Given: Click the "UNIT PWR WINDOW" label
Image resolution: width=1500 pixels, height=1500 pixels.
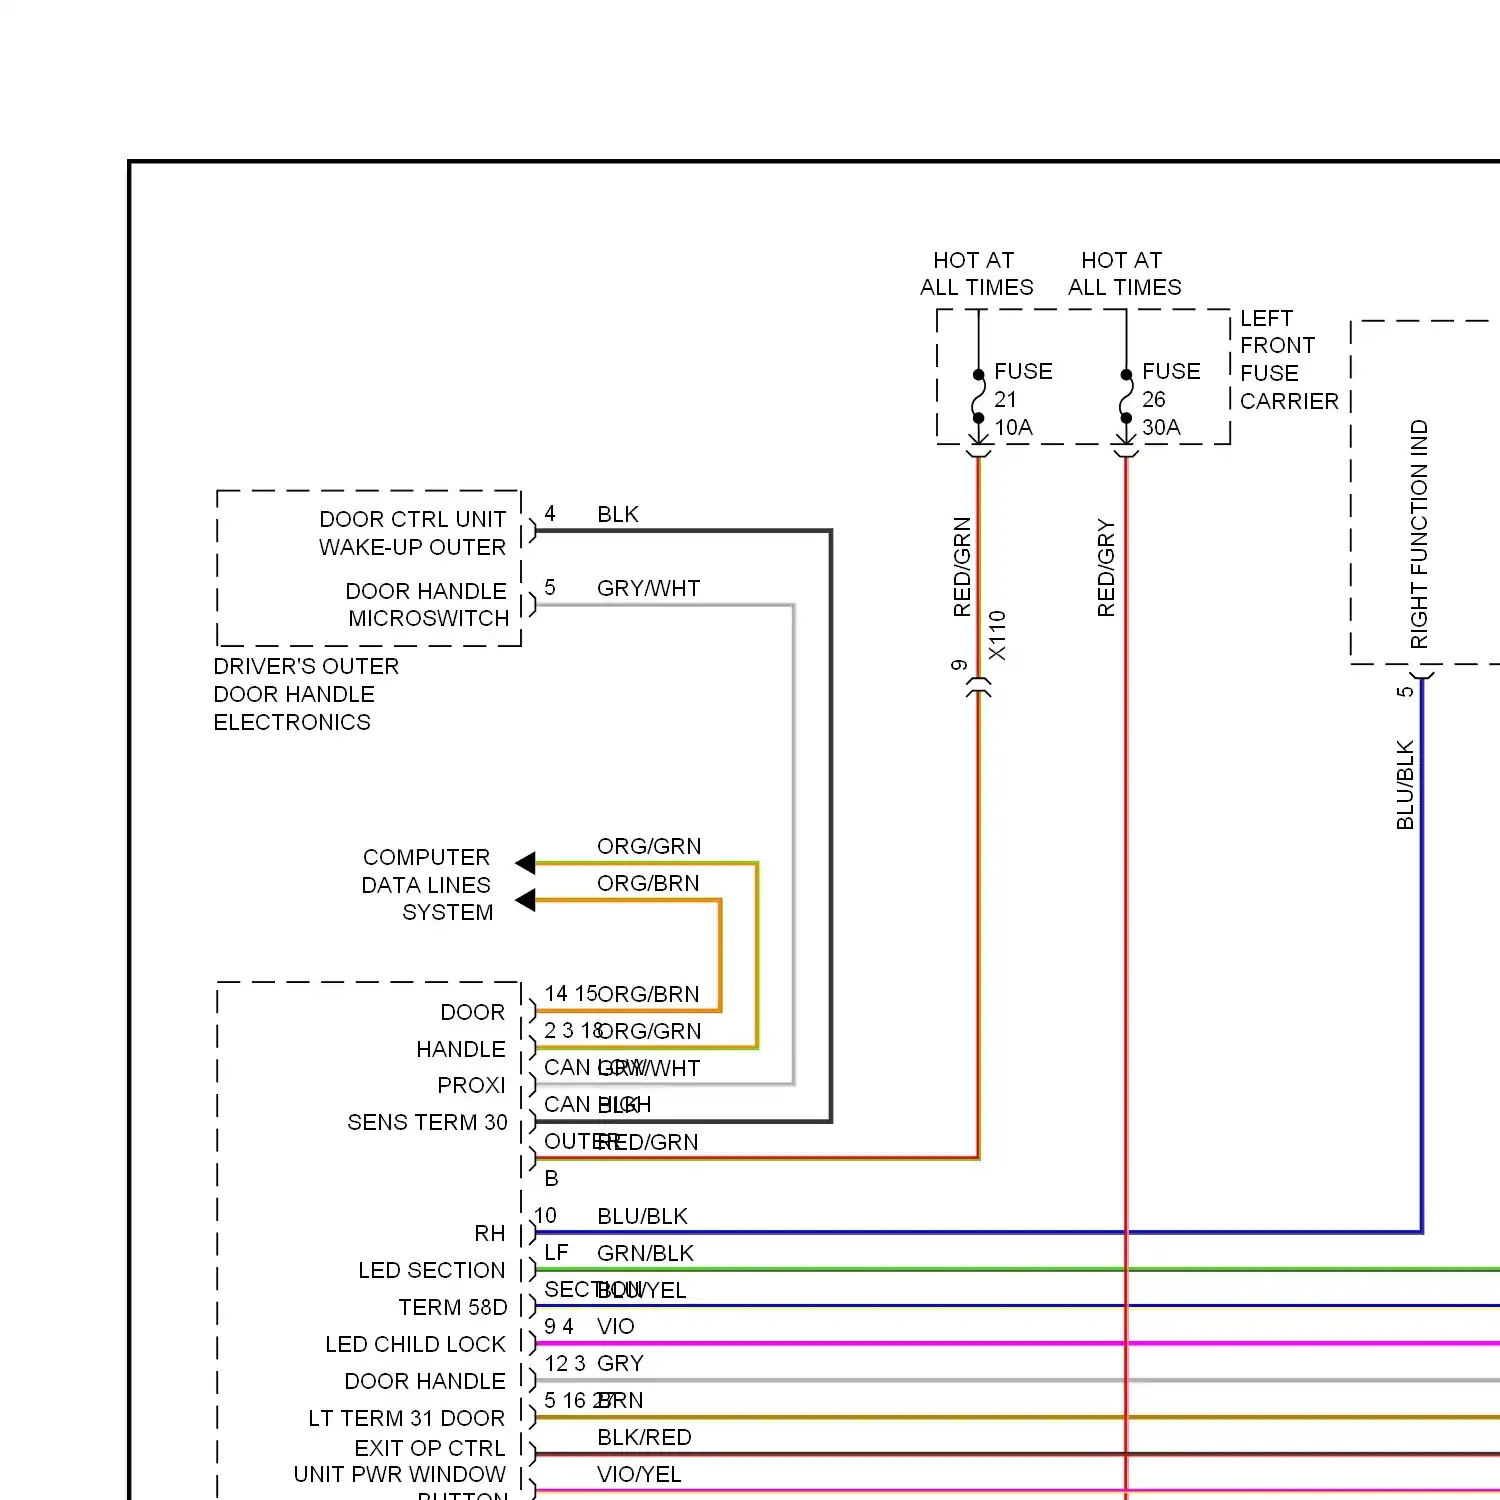Looking at the screenshot, I should pos(400,1474).
